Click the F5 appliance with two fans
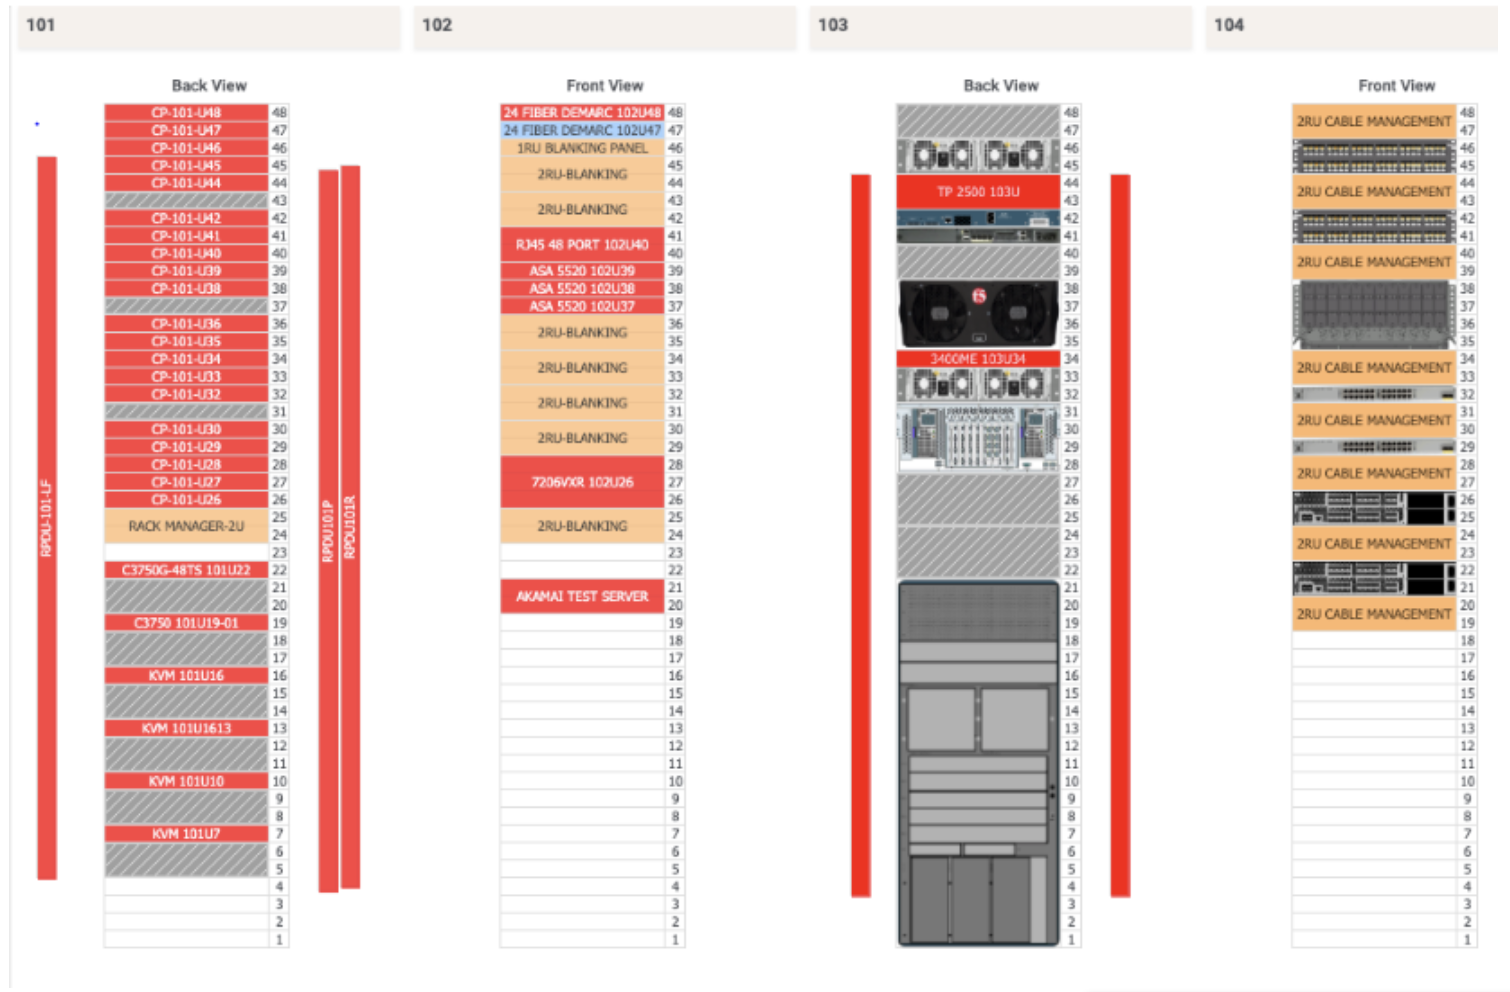The image size is (1510, 992). [978, 314]
